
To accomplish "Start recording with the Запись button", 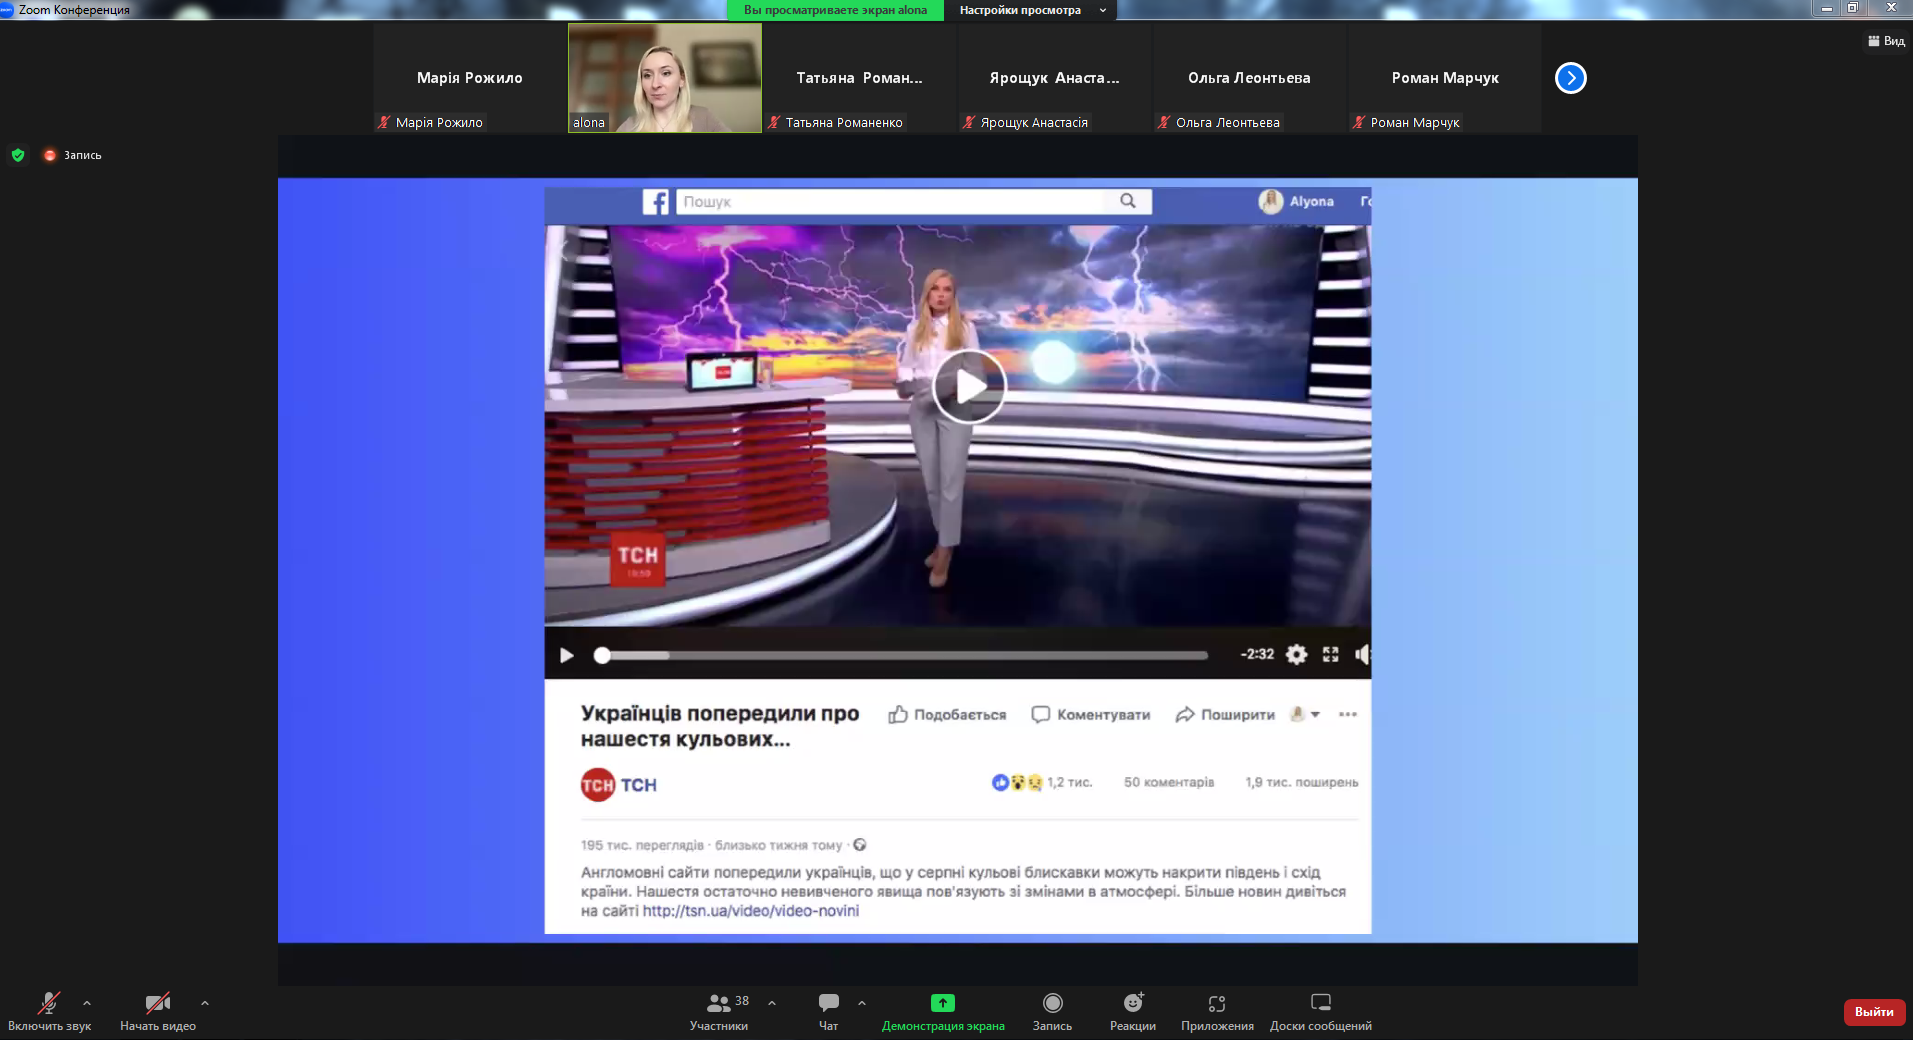I will tap(1052, 1003).
